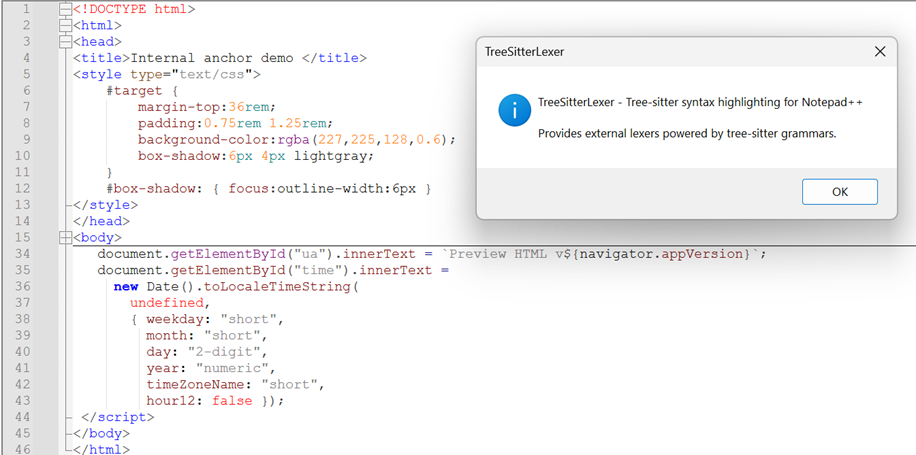Click 'Tree-sitter syntax highlighting for Notepad++' text
The image size is (916, 455).
coord(744,102)
